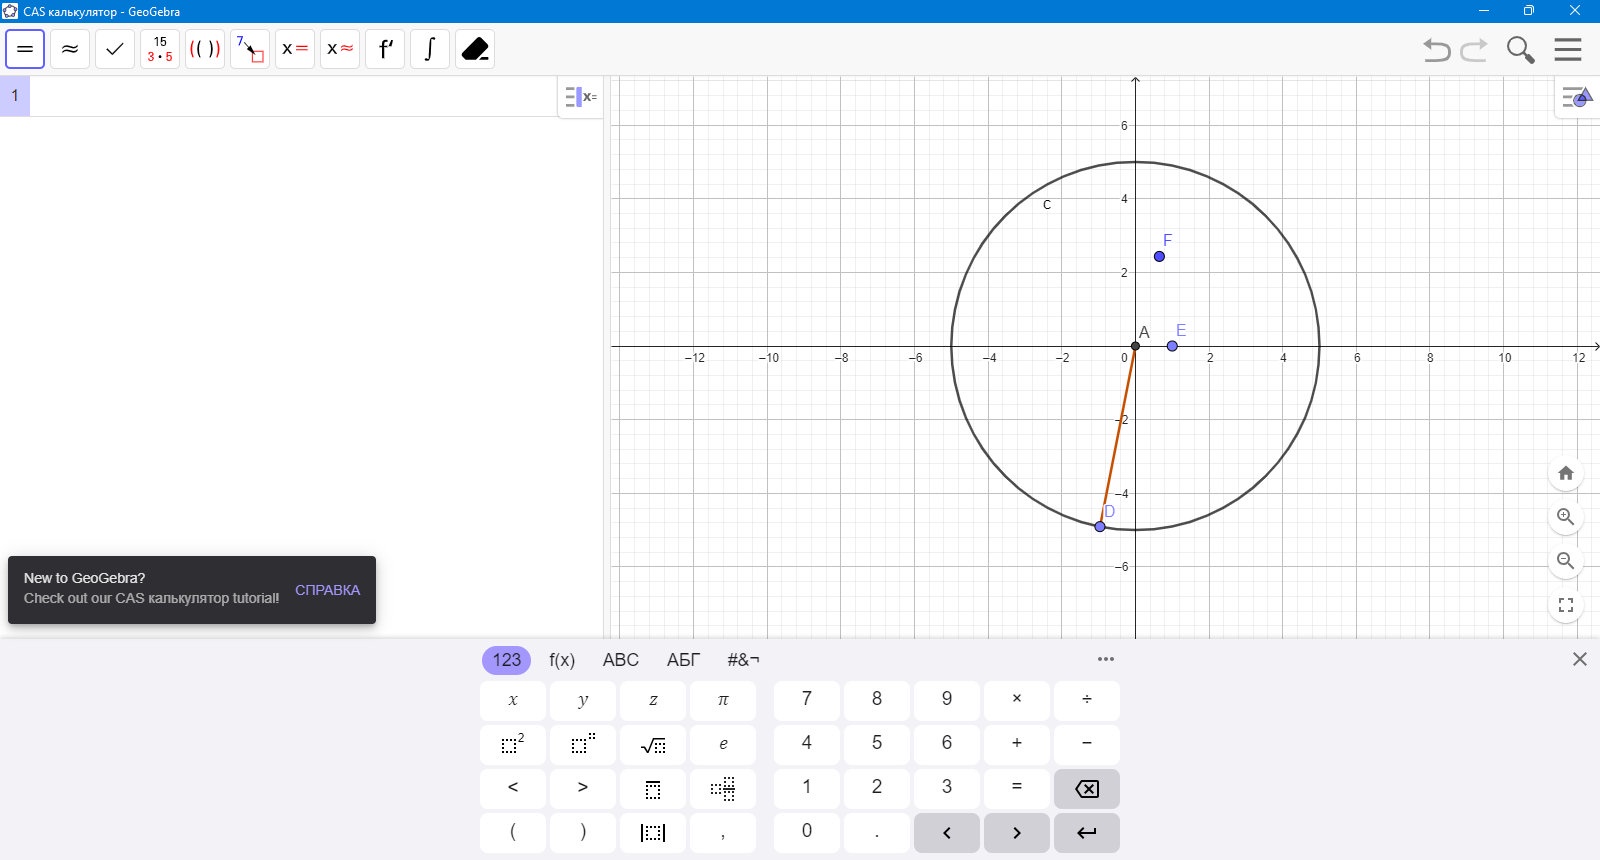Toggle fullscreen mode for graphics view
Screen dimensions: 1600x860
(x=1566, y=605)
